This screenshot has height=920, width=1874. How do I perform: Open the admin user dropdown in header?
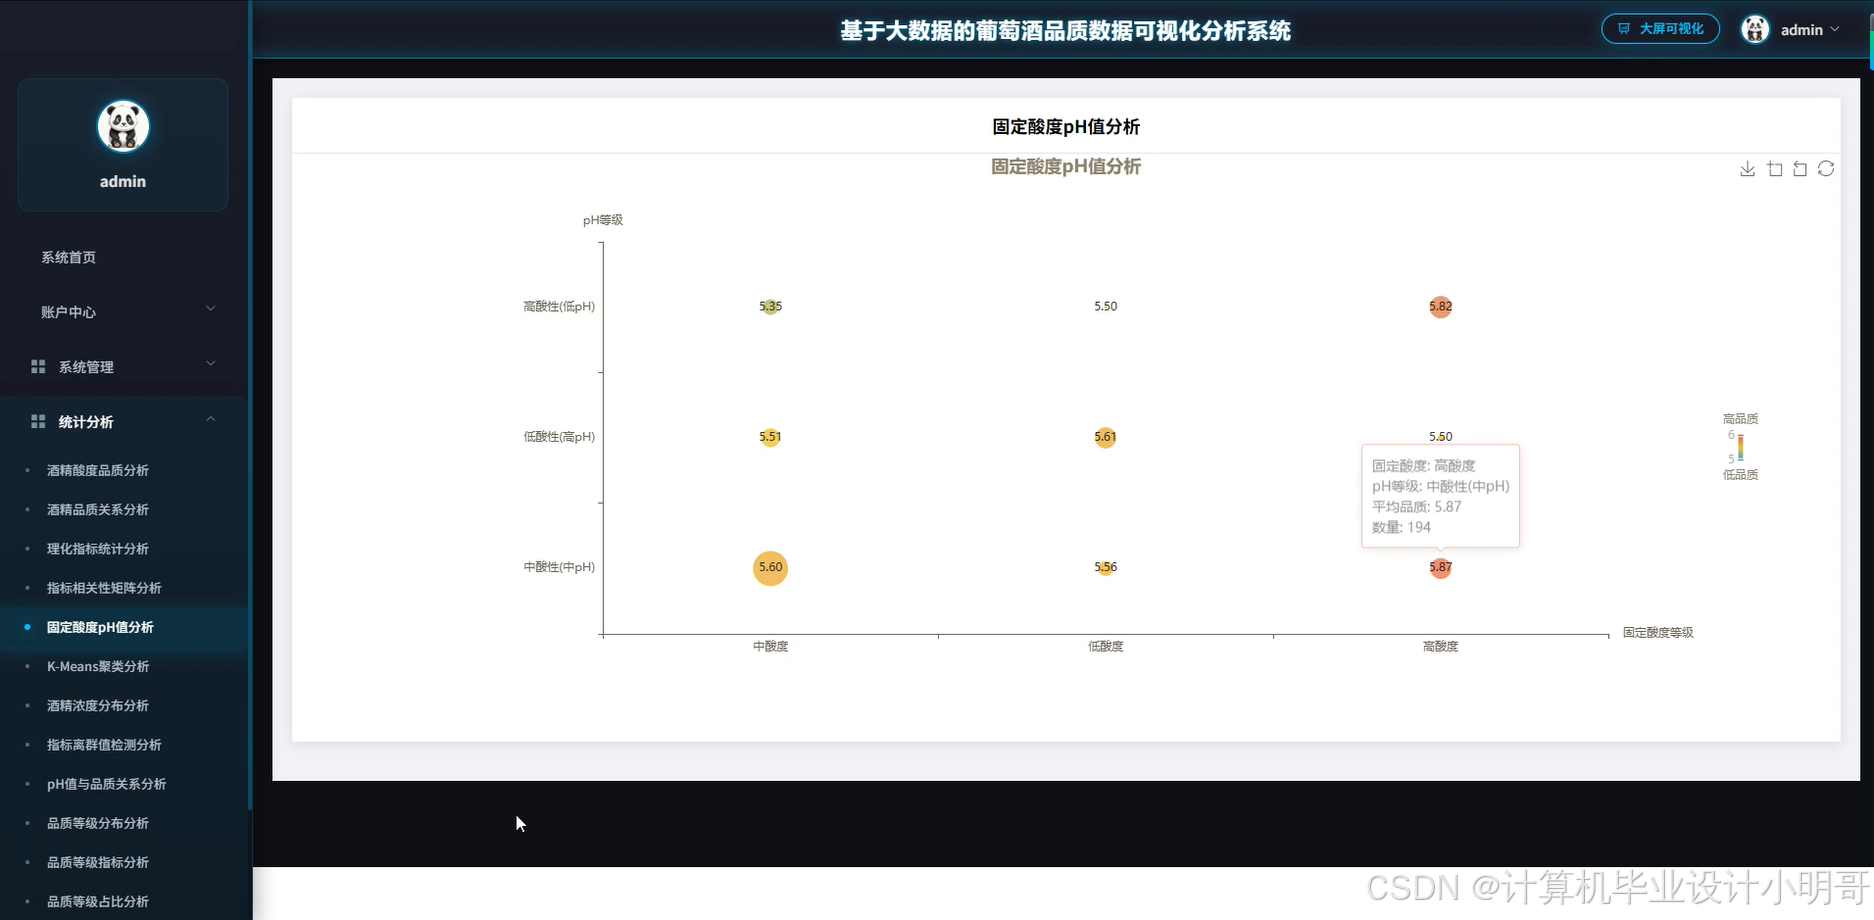point(1809,30)
